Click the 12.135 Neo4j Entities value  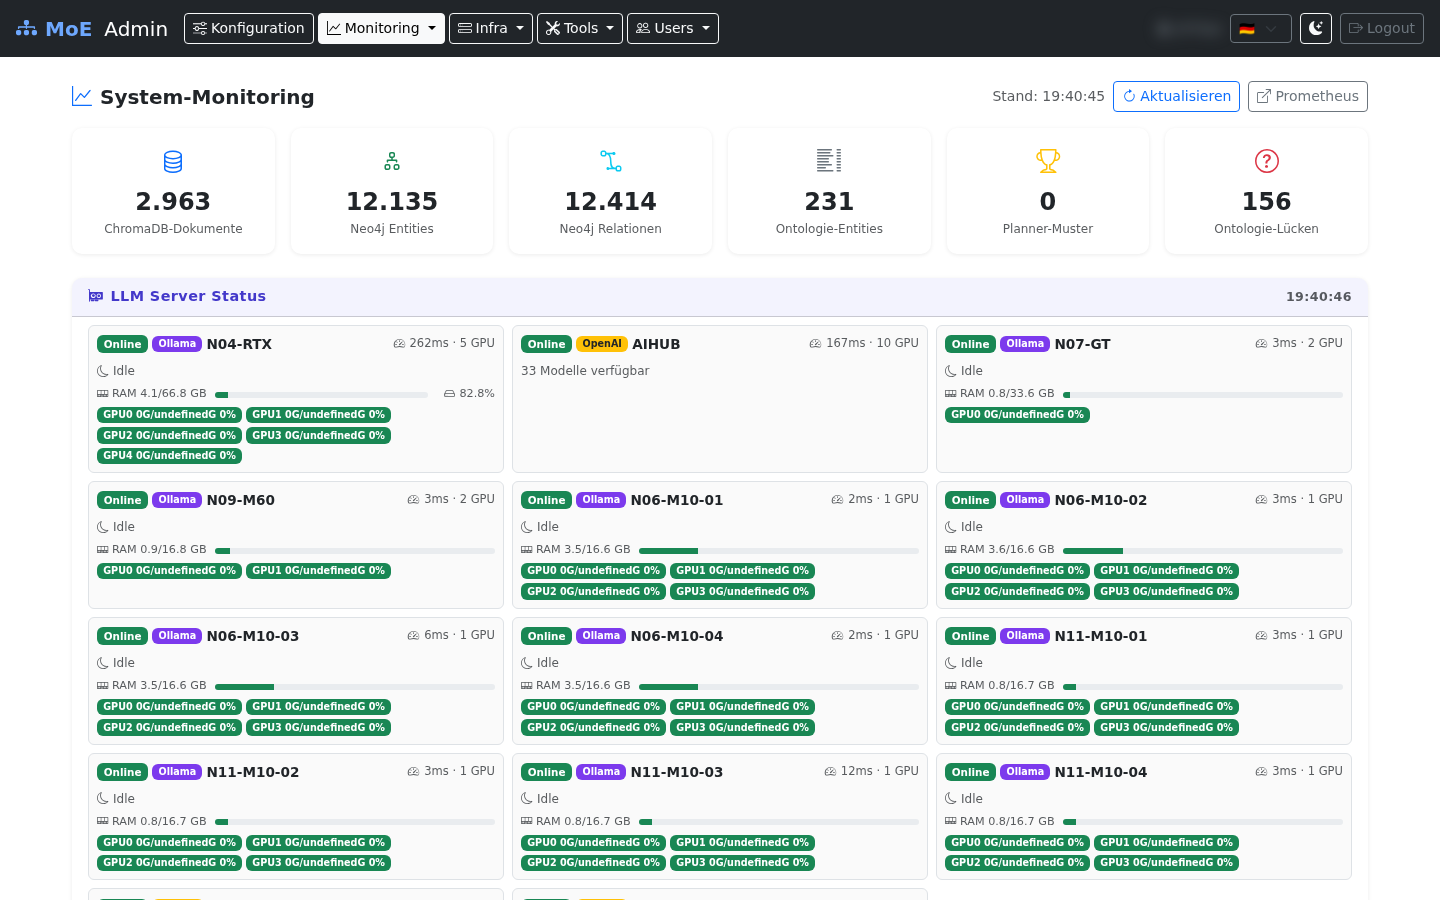[x=392, y=201]
